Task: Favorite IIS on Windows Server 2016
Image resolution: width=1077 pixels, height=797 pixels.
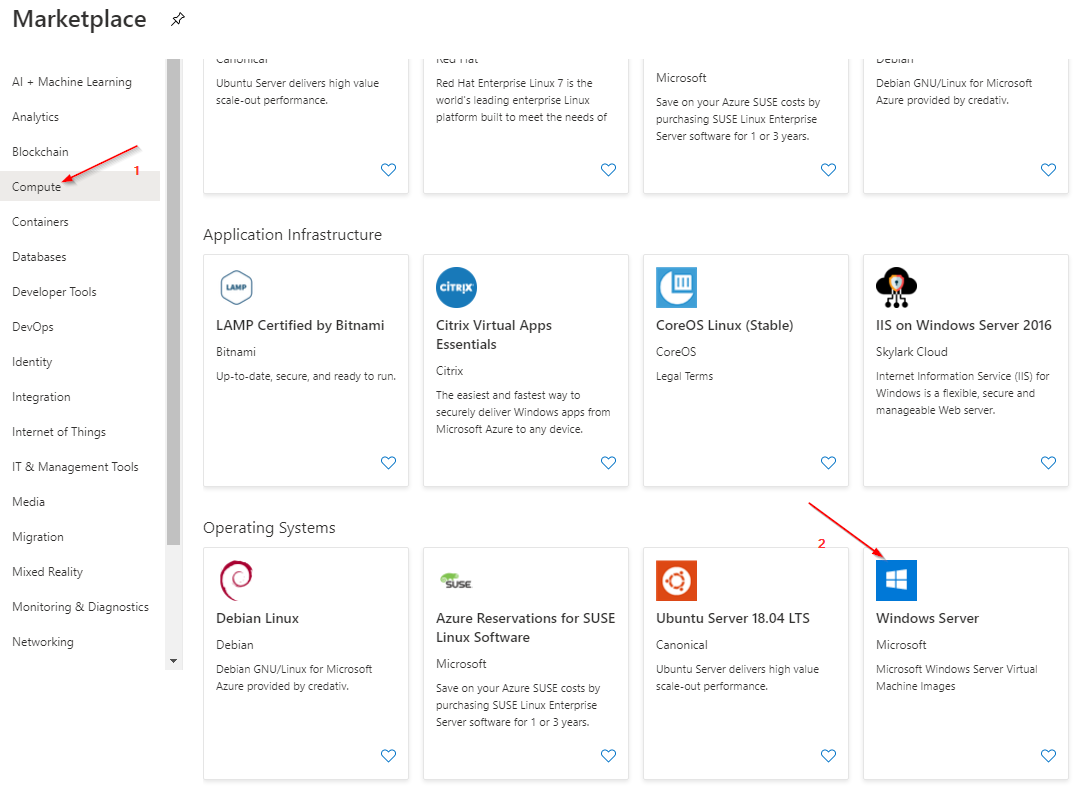Action: 1048,462
